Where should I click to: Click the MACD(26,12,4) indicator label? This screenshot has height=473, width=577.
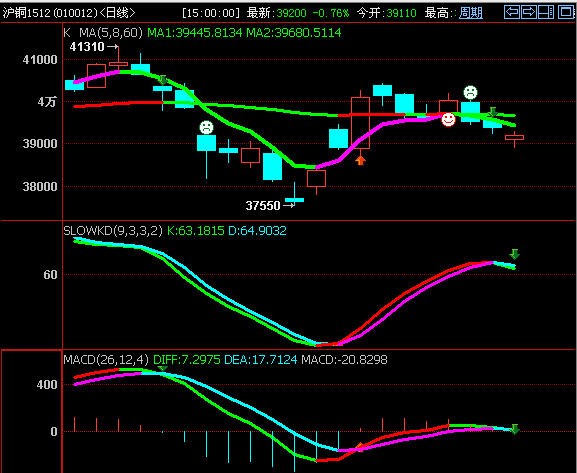pos(106,359)
